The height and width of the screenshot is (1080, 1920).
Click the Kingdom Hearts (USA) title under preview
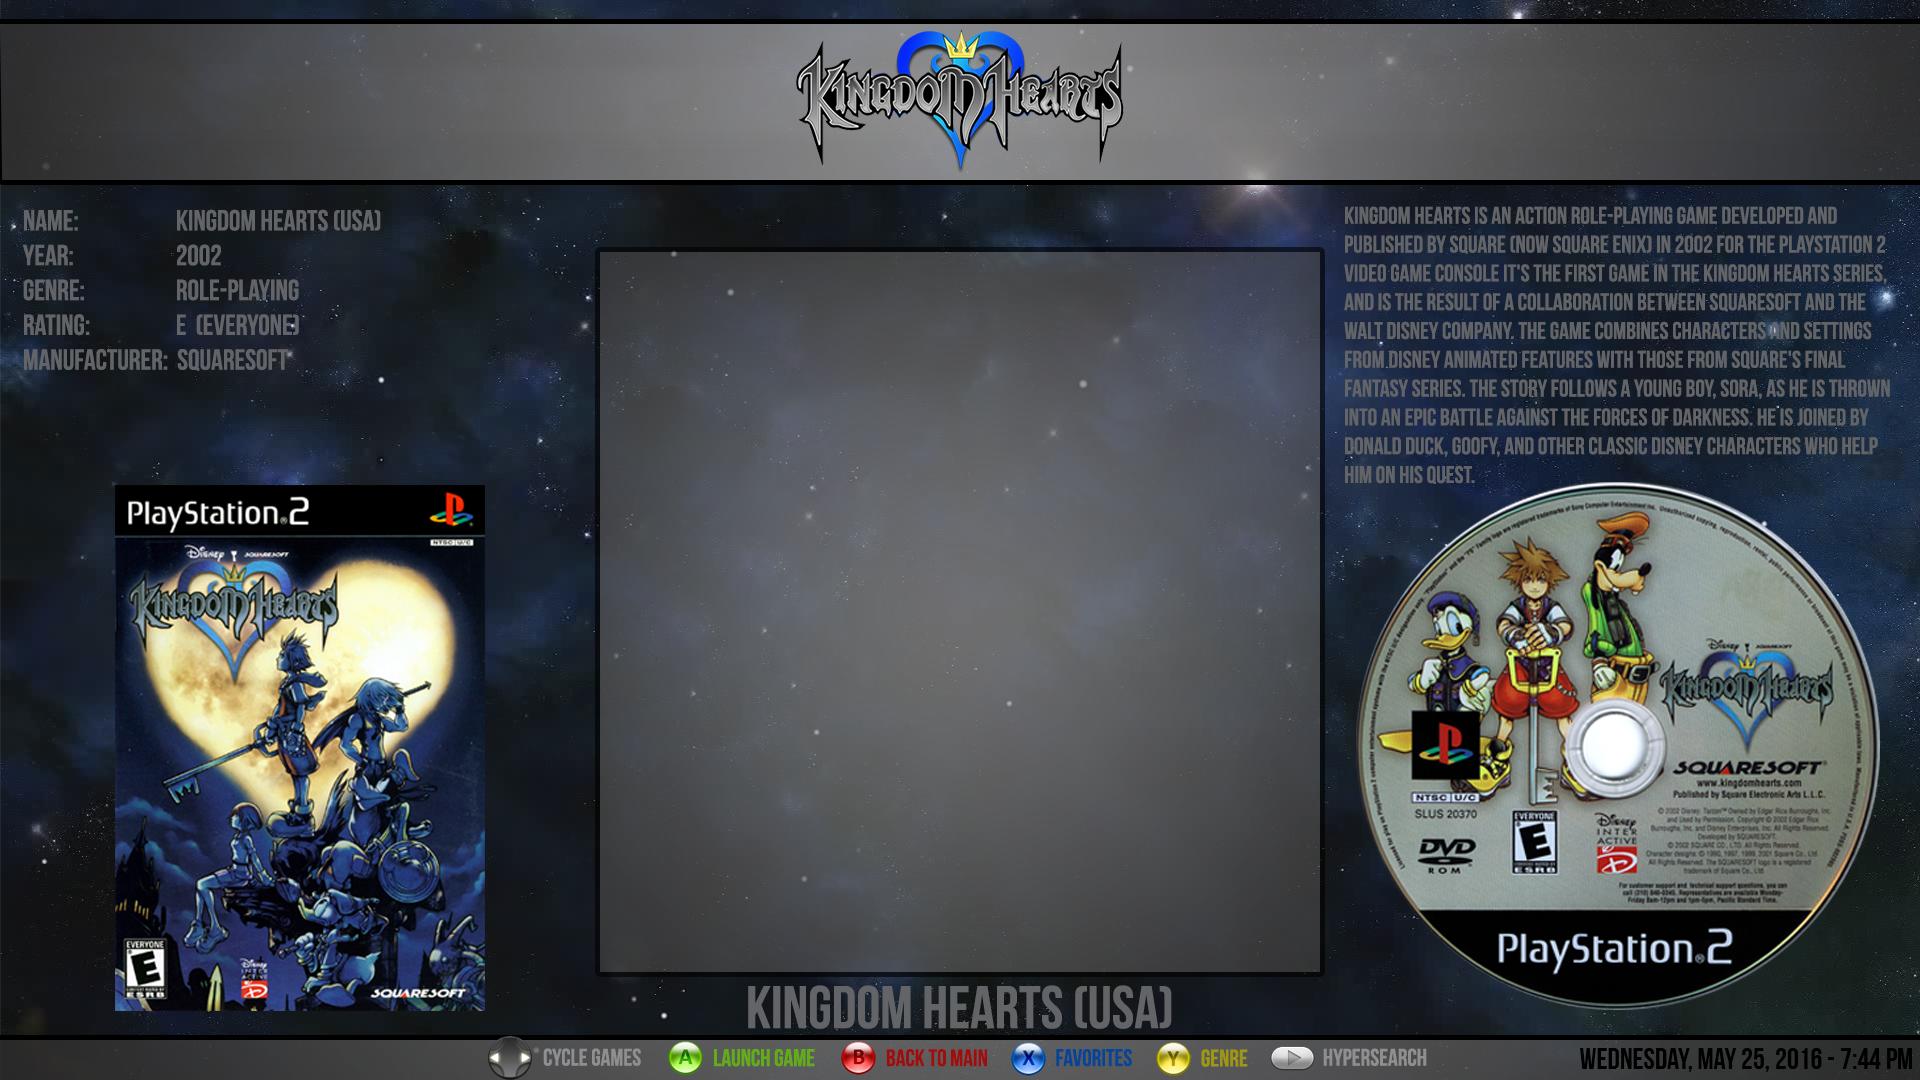(959, 1007)
